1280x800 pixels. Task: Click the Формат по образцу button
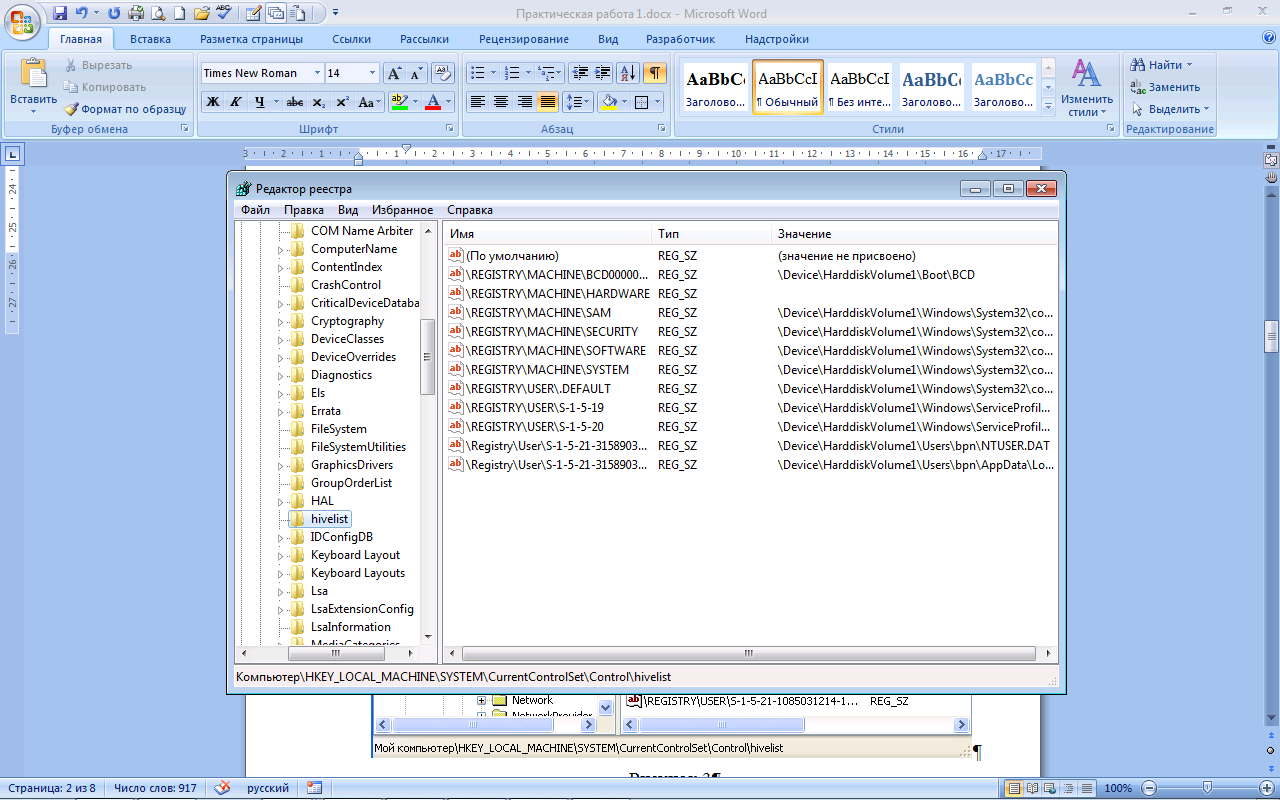(125, 109)
